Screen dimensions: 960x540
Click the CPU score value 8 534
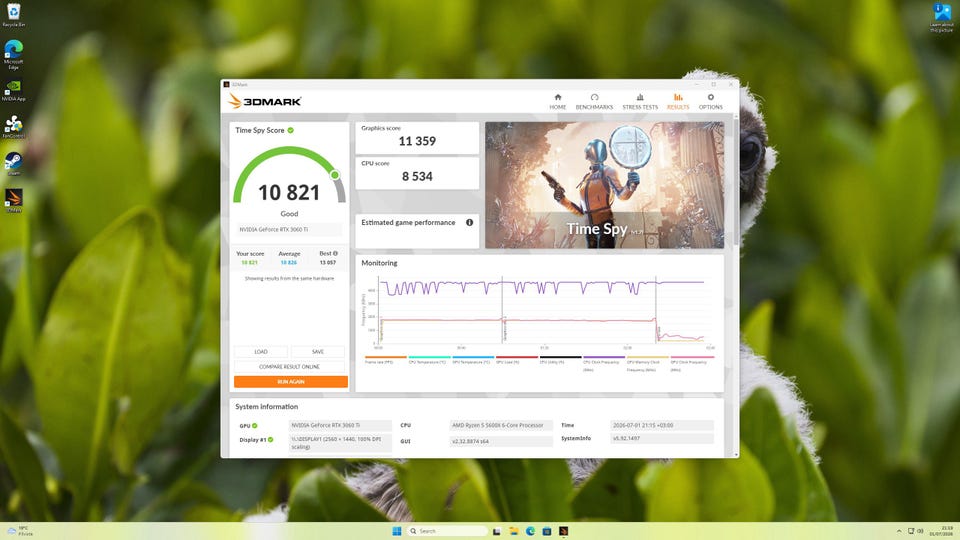coord(417,176)
